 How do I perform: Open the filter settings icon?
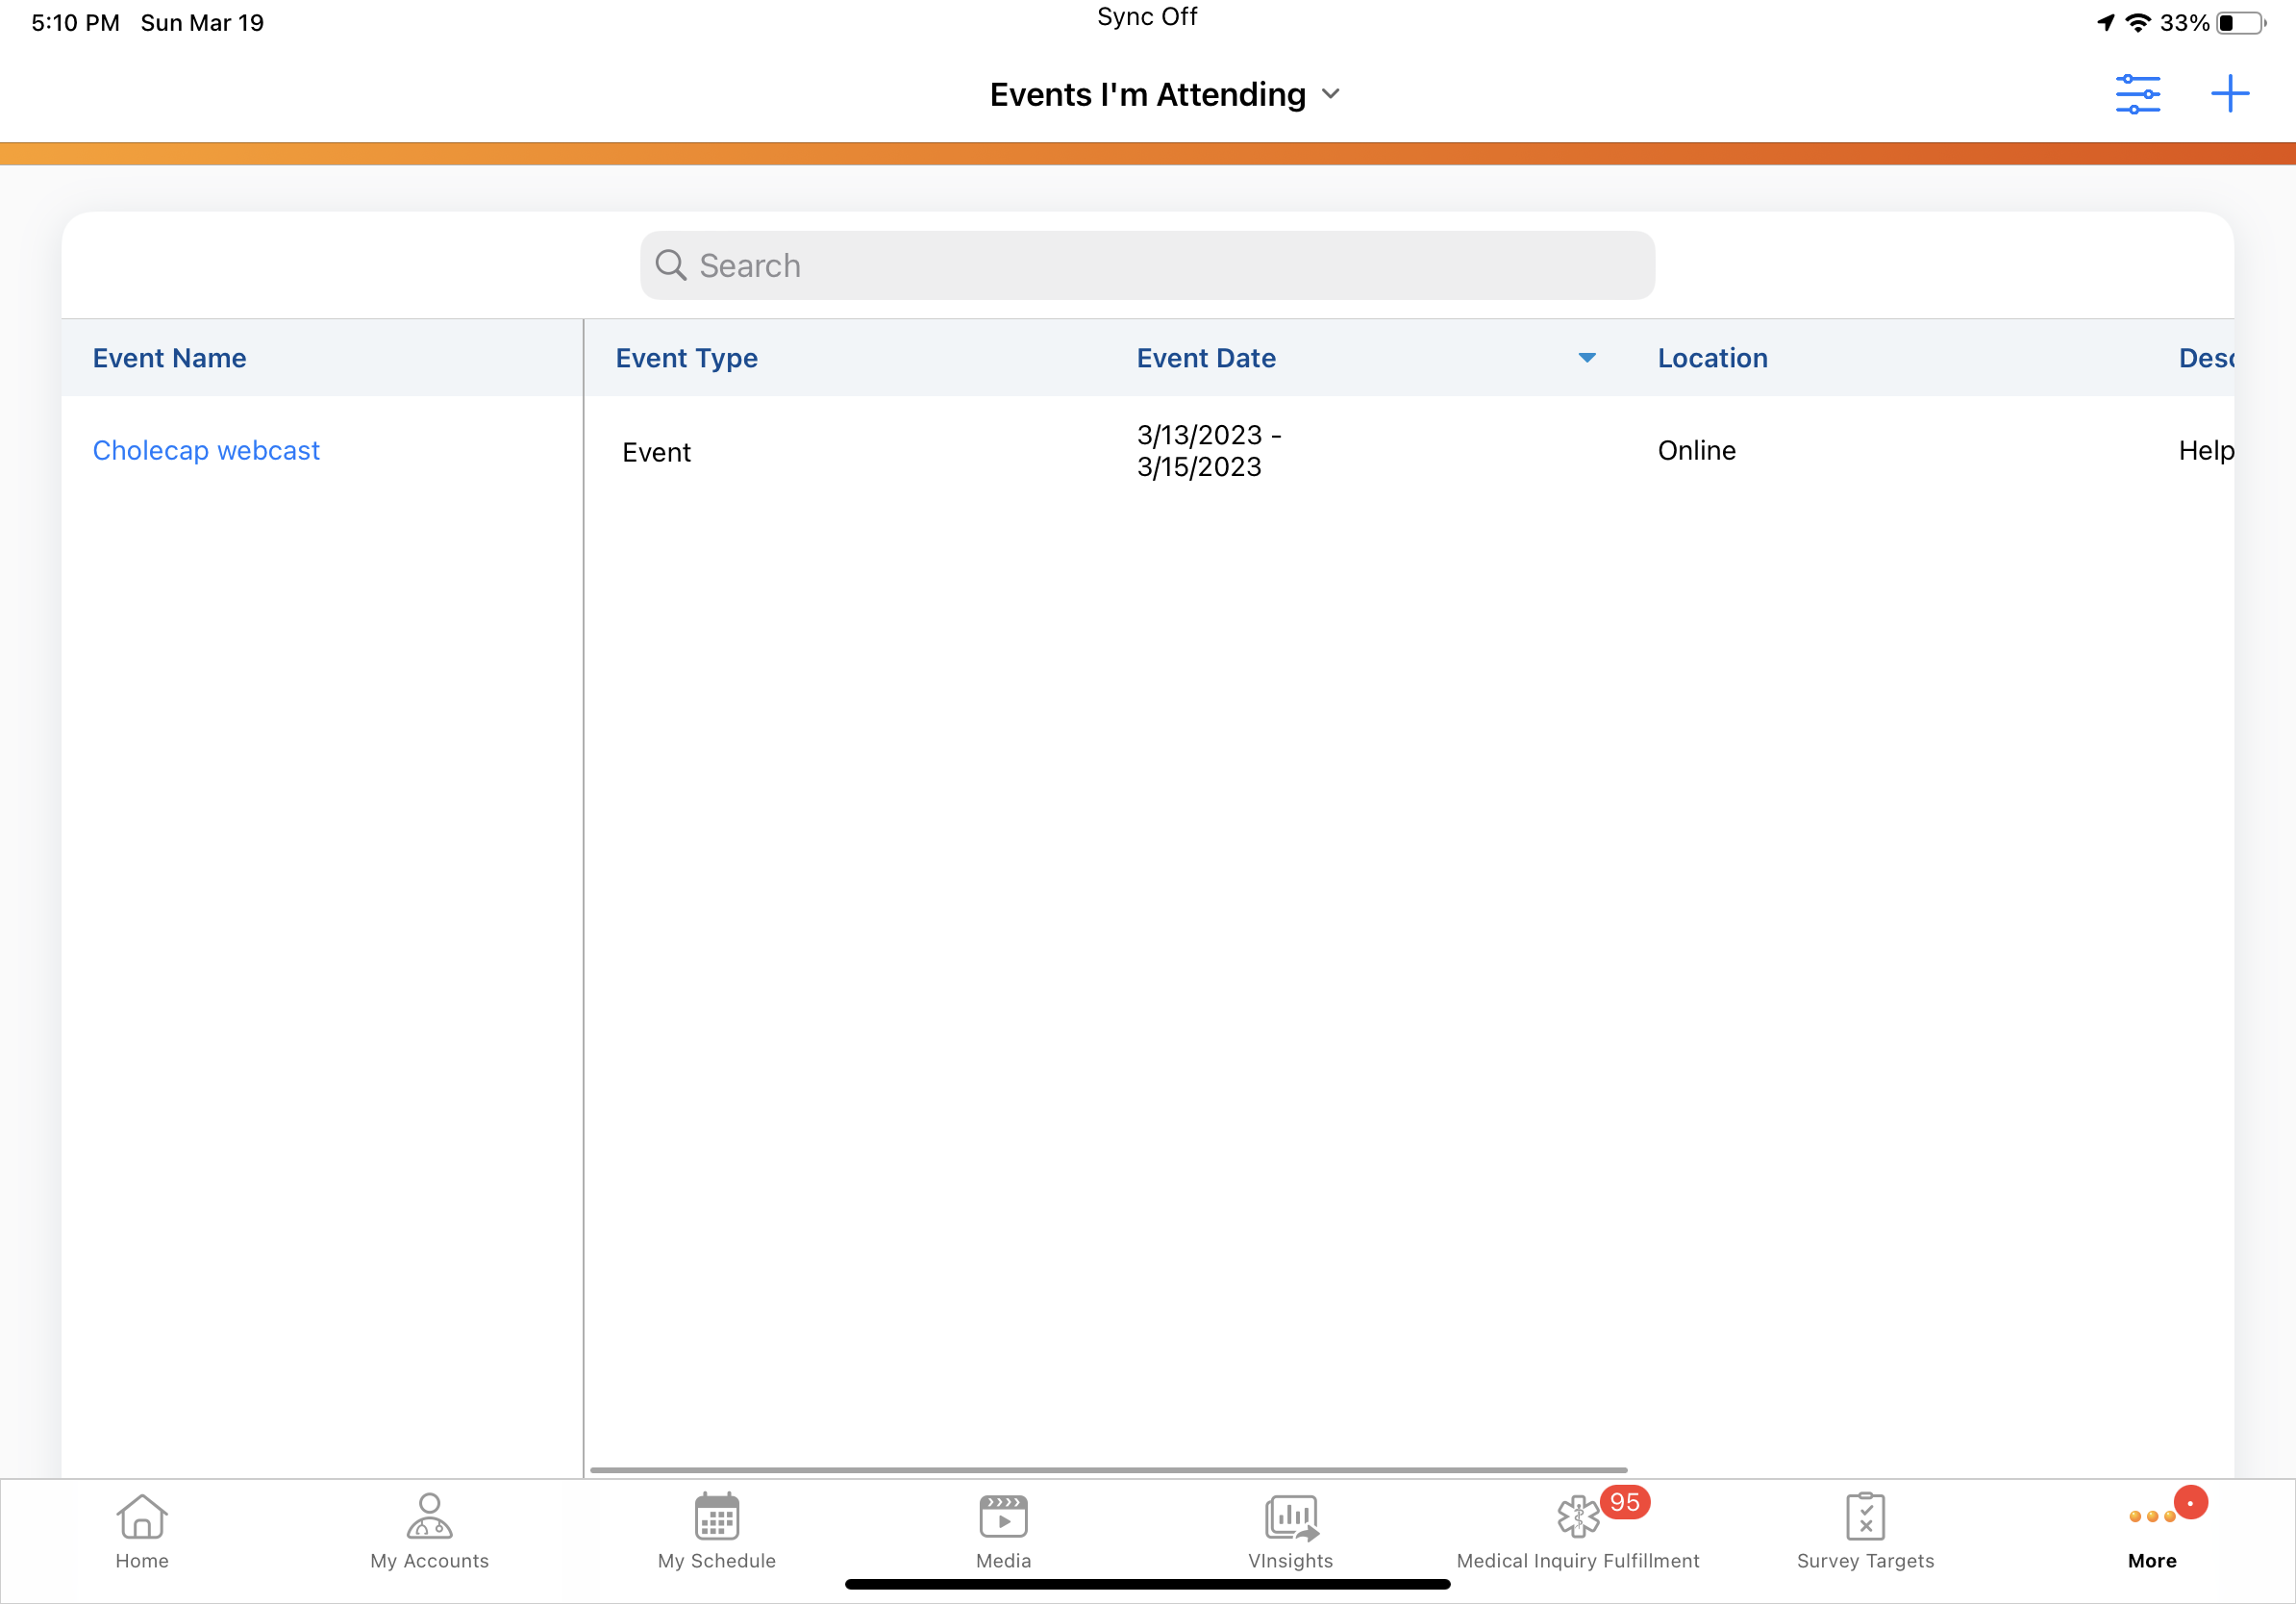(x=2137, y=94)
